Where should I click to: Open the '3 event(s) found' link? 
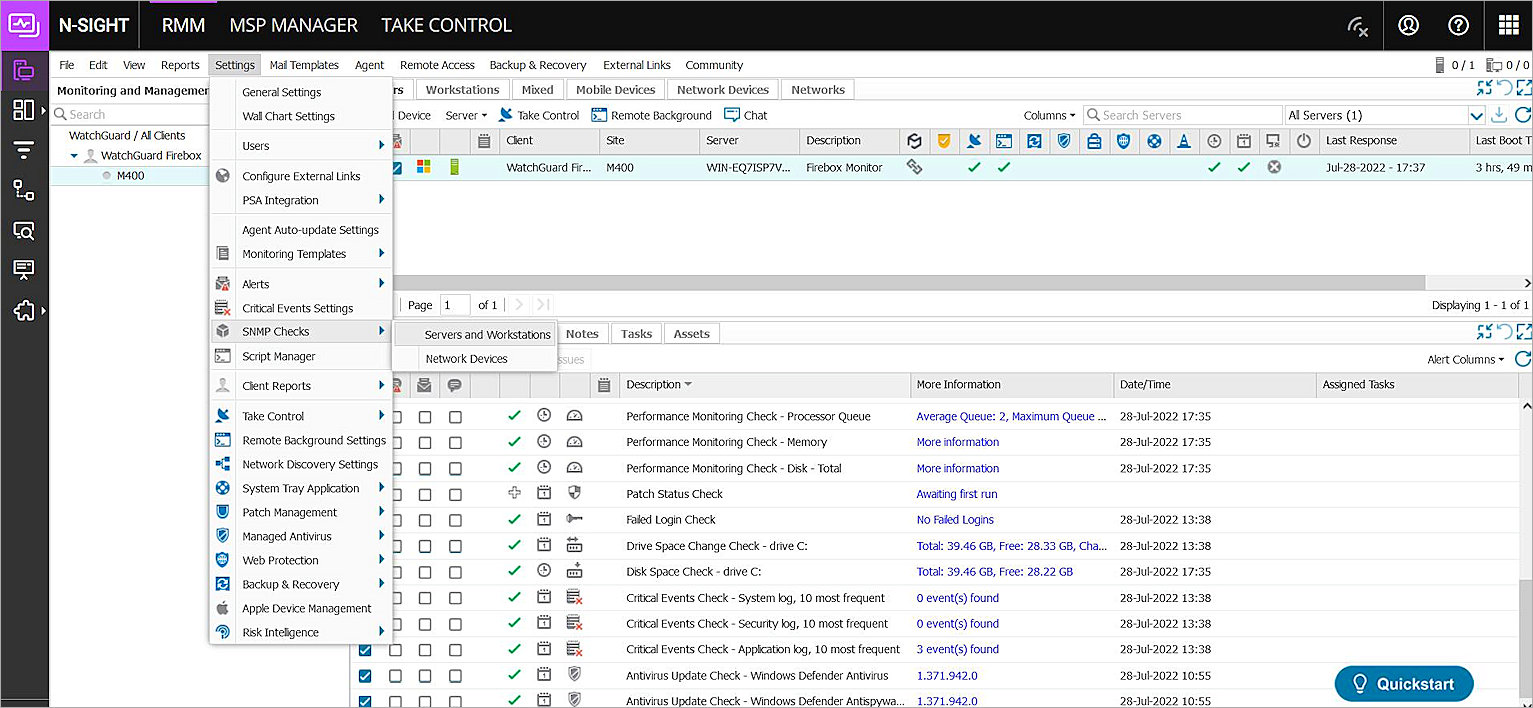point(957,649)
